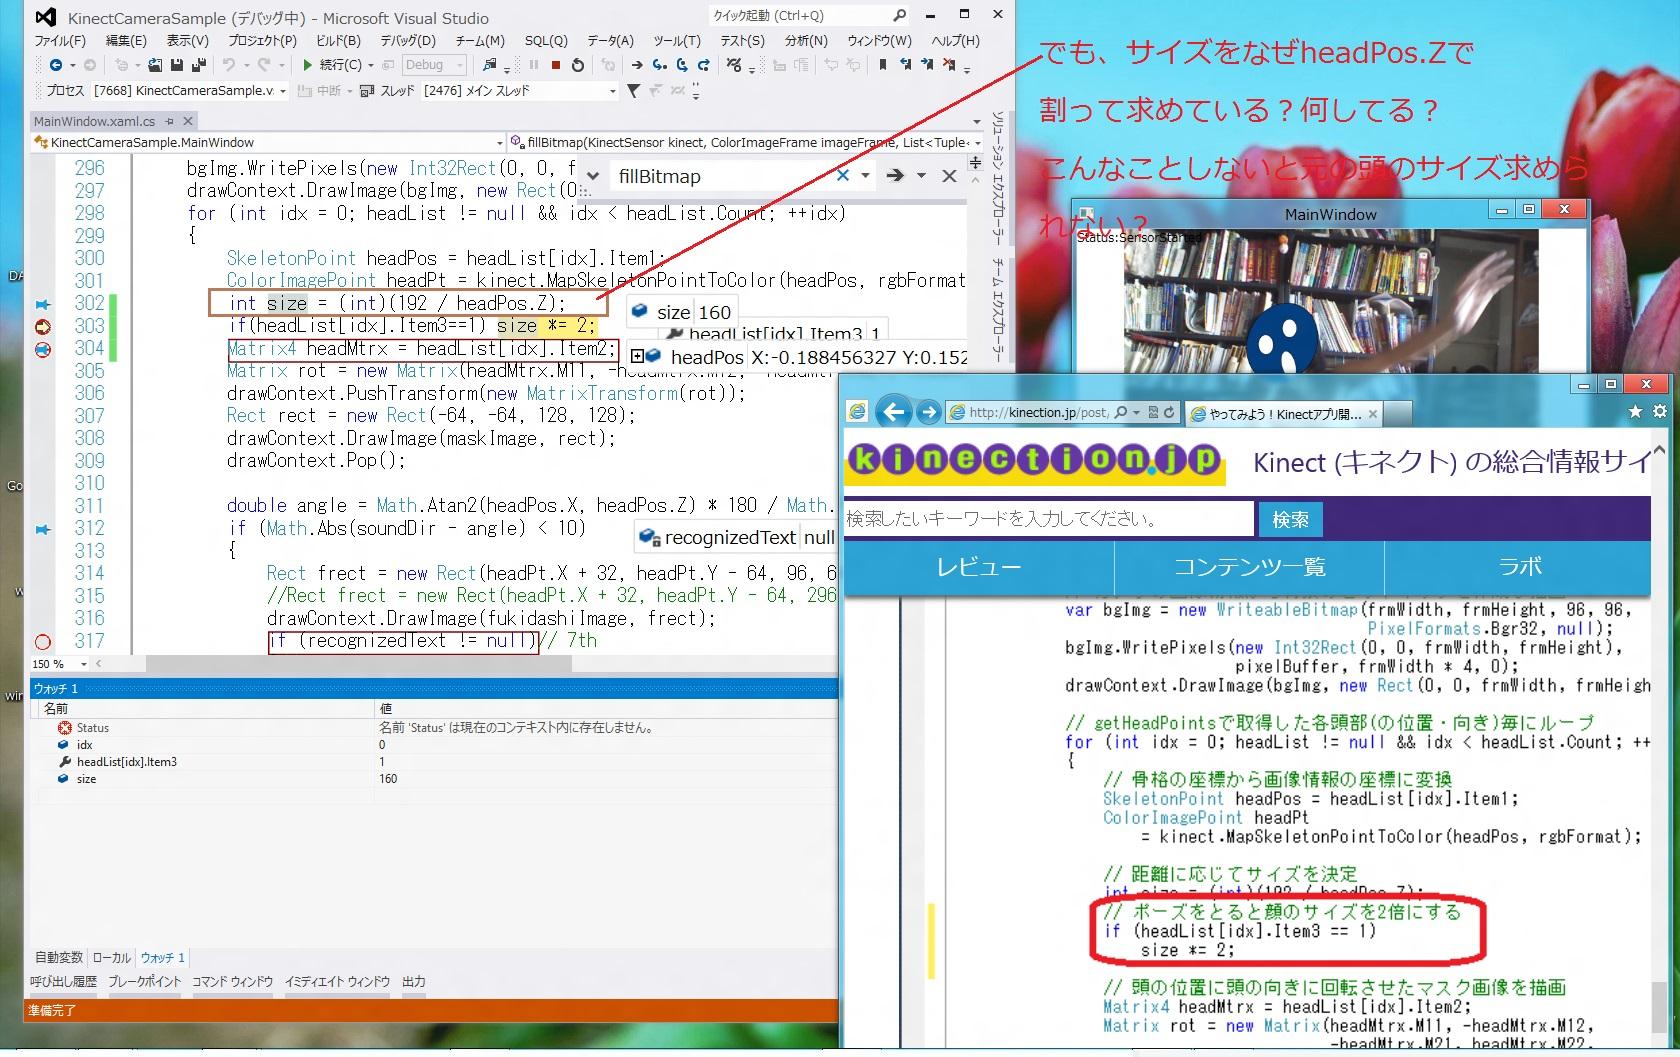
Task: Open the Debug configuration dropdown
Action: point(434,65)
